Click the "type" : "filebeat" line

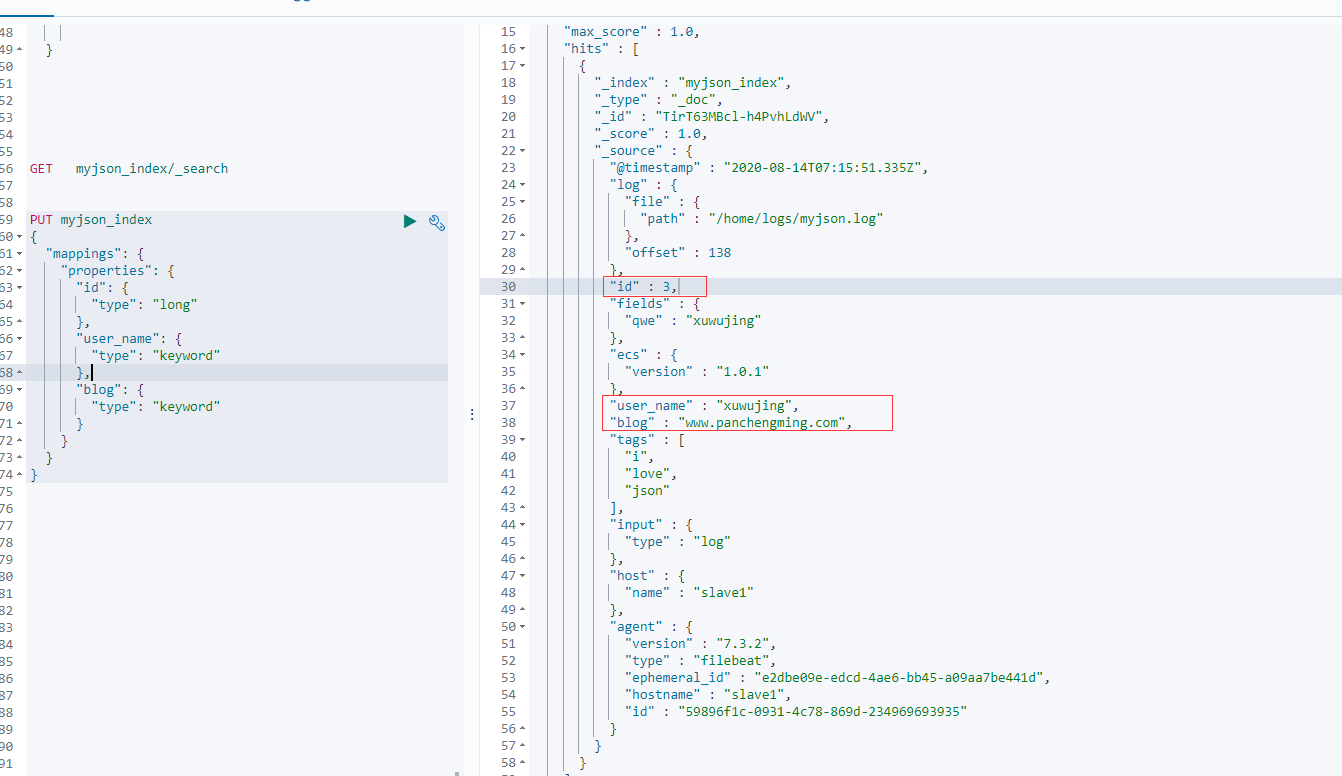700,661
